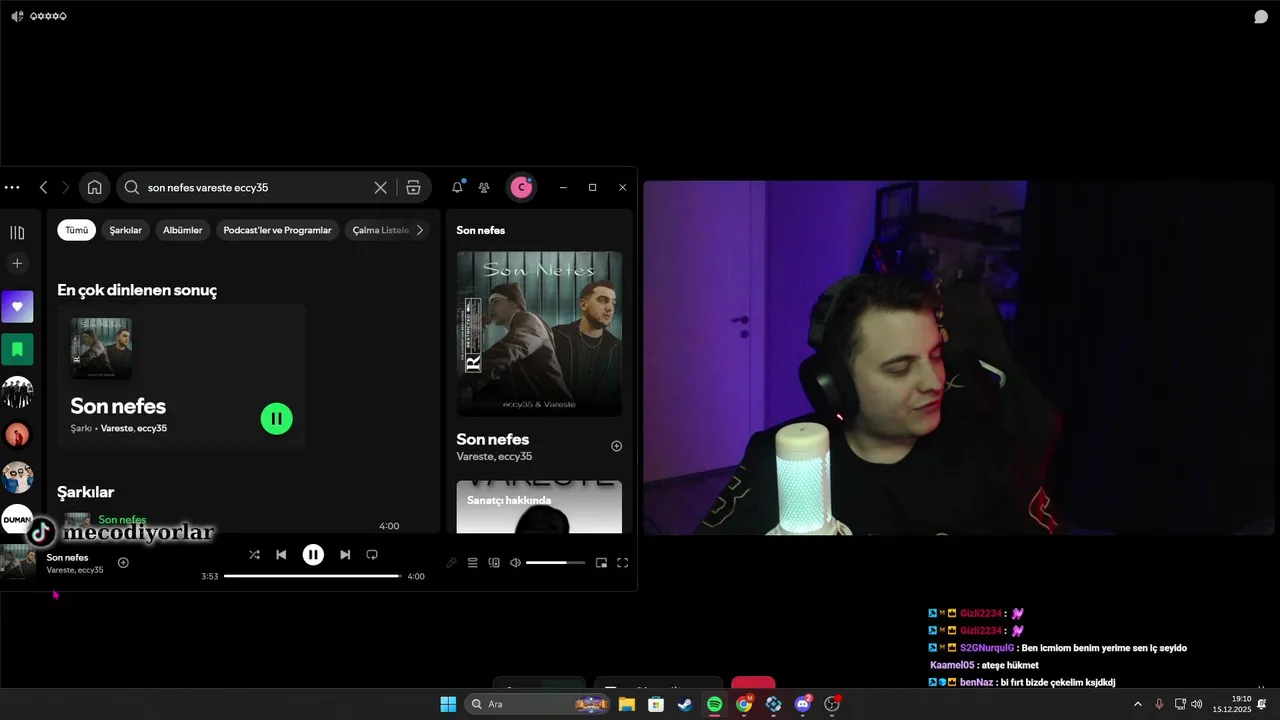
Task: Open the Liked Songs playlist
Action: pyautogui.click(x=17, y=307)
